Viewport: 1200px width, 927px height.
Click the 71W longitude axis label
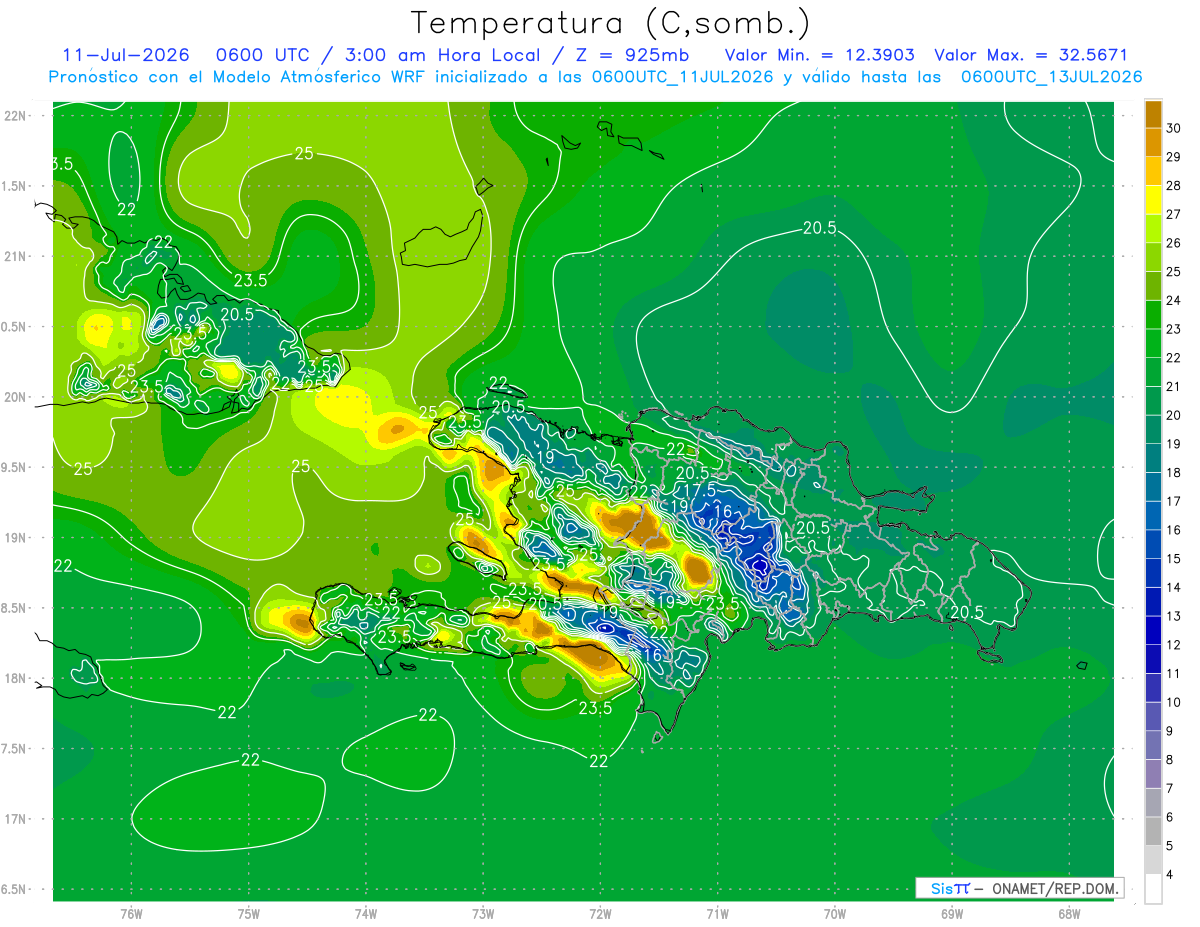tap(717, 913)
